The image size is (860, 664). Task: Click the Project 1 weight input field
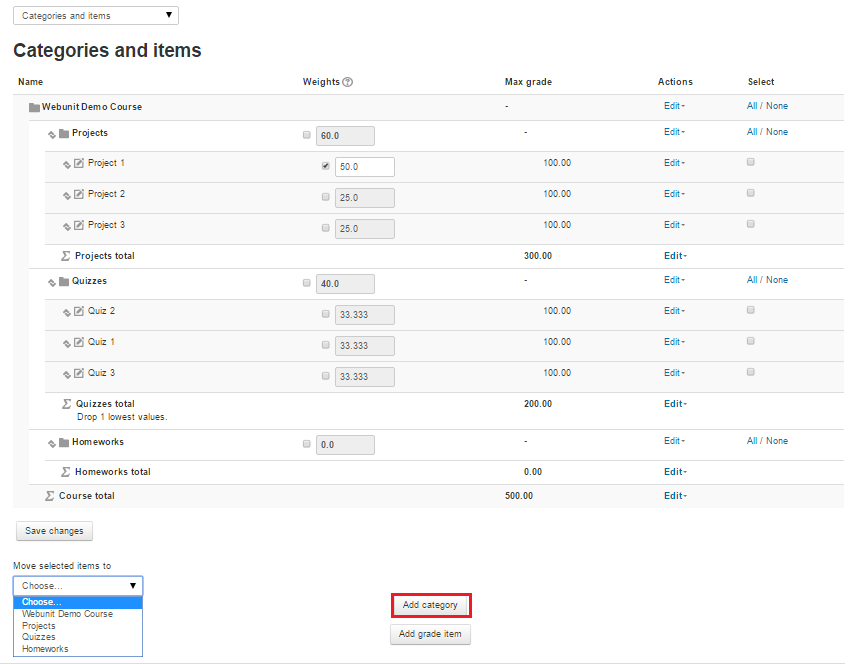(x=364, y=167)
